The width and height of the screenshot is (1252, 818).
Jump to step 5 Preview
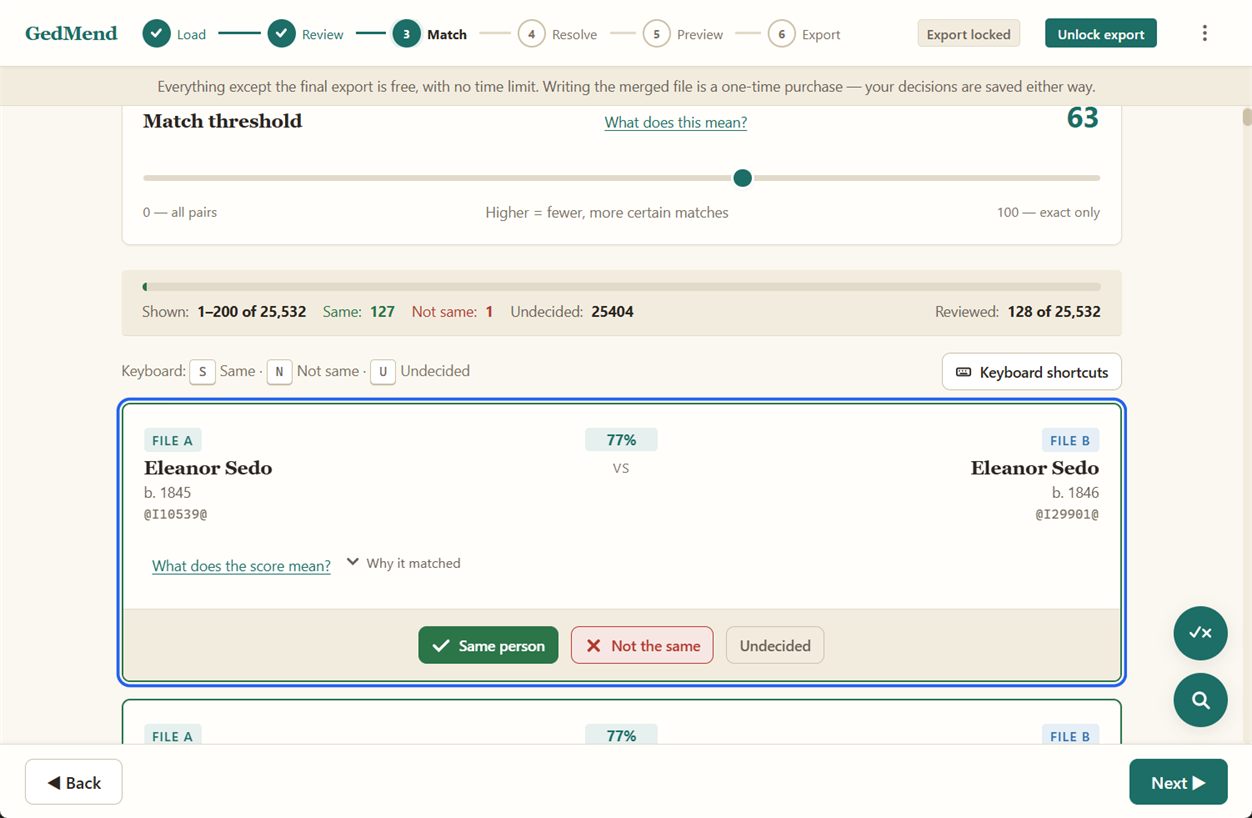click(683, 34)
